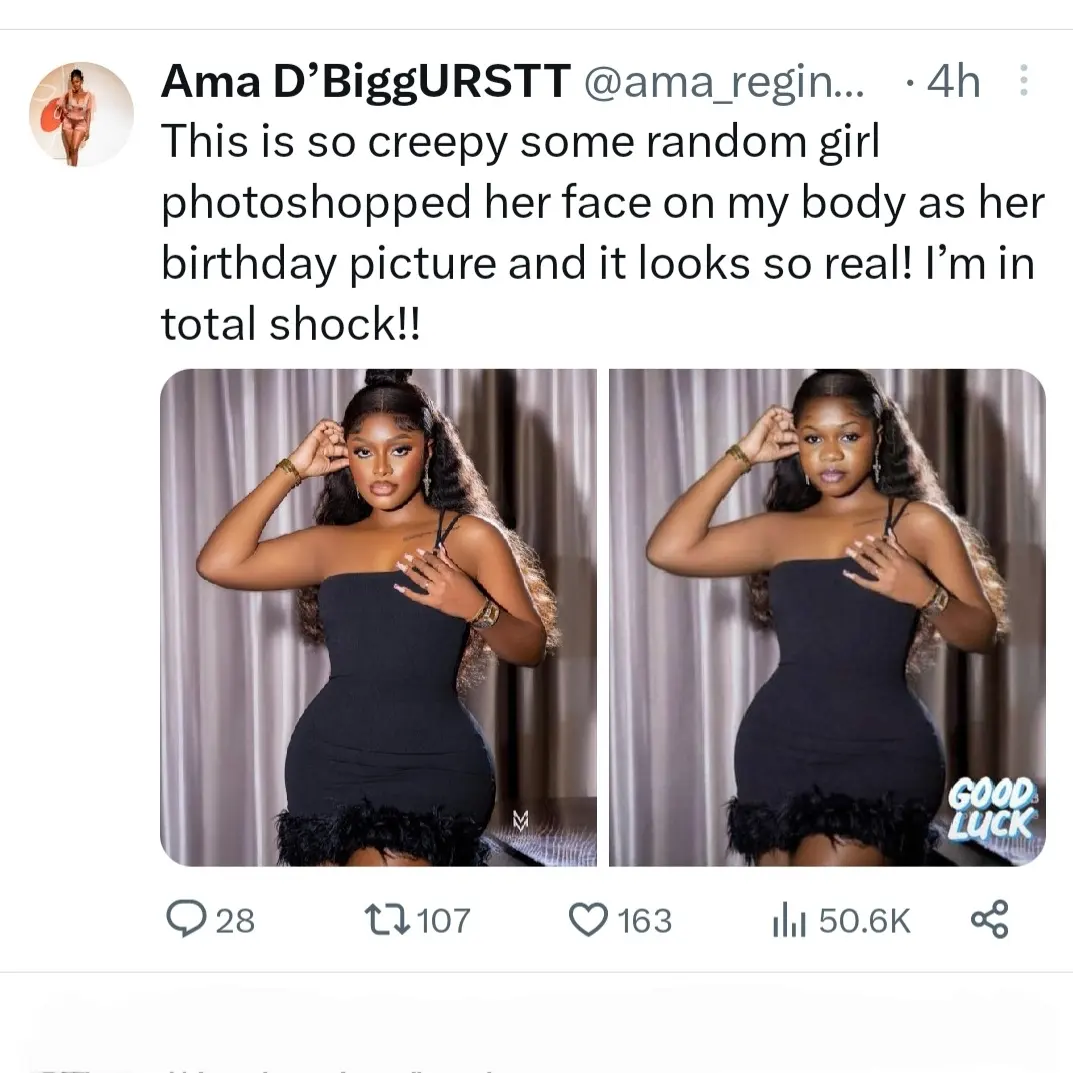Click the 50.6K views count
Image resolution: width=1073 pixels, height=1073 pixels.
(864, 920)
